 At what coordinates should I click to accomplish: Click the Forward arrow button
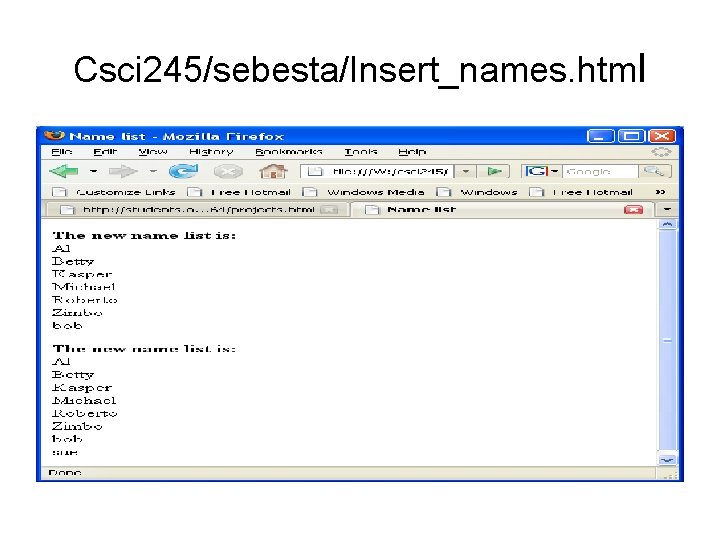tap(123, 171)
